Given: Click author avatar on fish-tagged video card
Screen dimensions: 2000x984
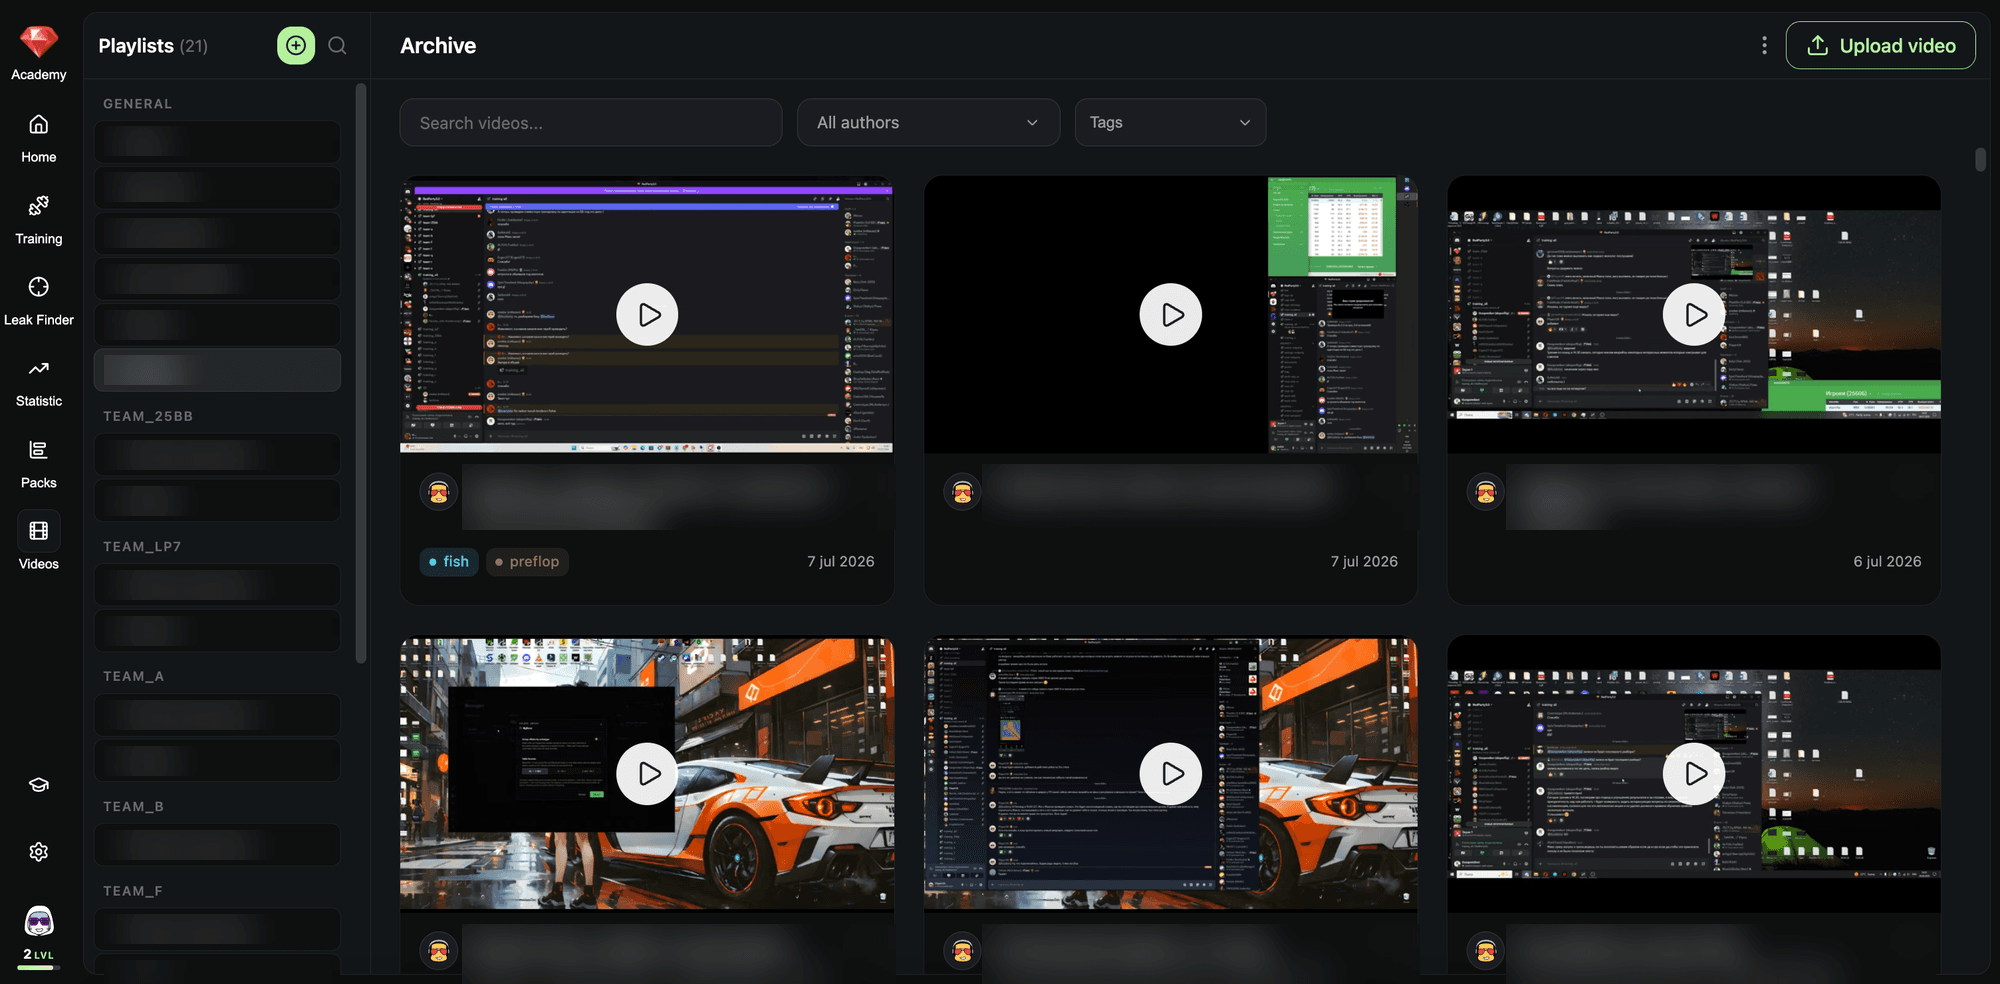Looking at the screenshot, I should (439, 492).
